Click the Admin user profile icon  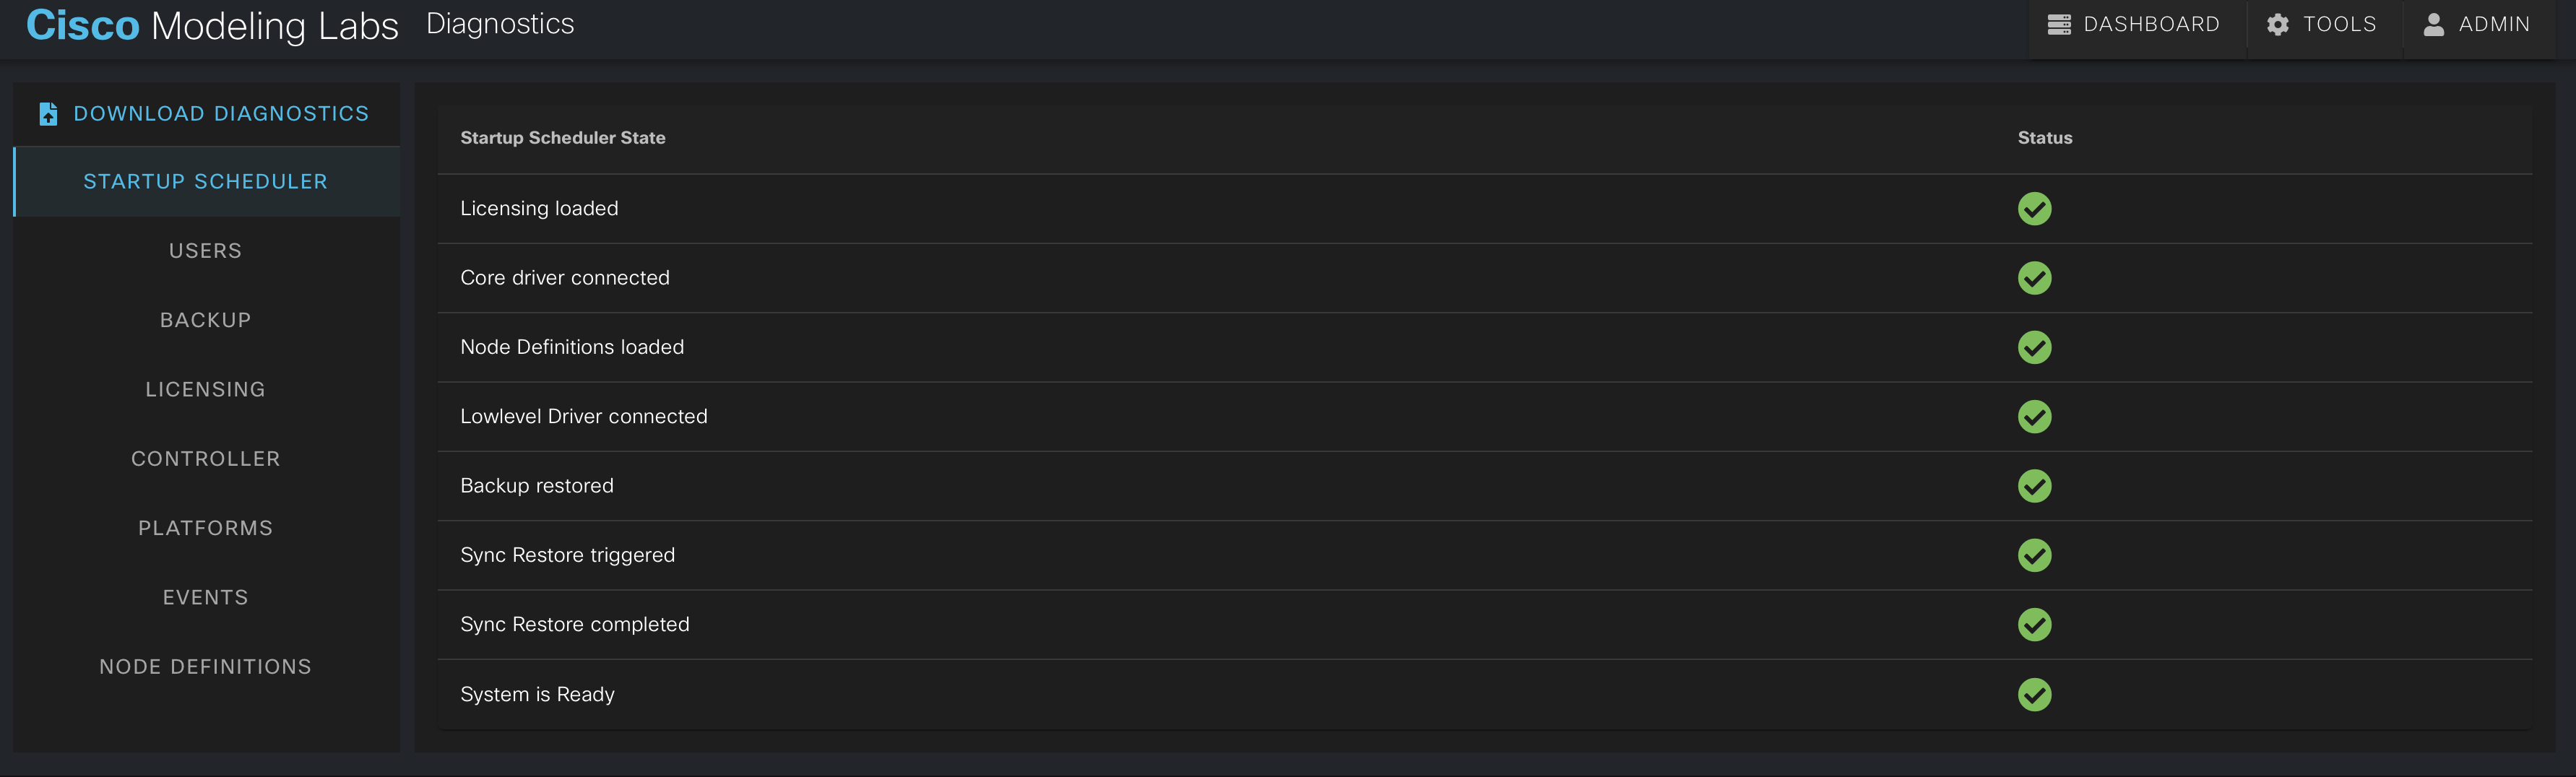pyautogui.click(x=2433, y=24)
